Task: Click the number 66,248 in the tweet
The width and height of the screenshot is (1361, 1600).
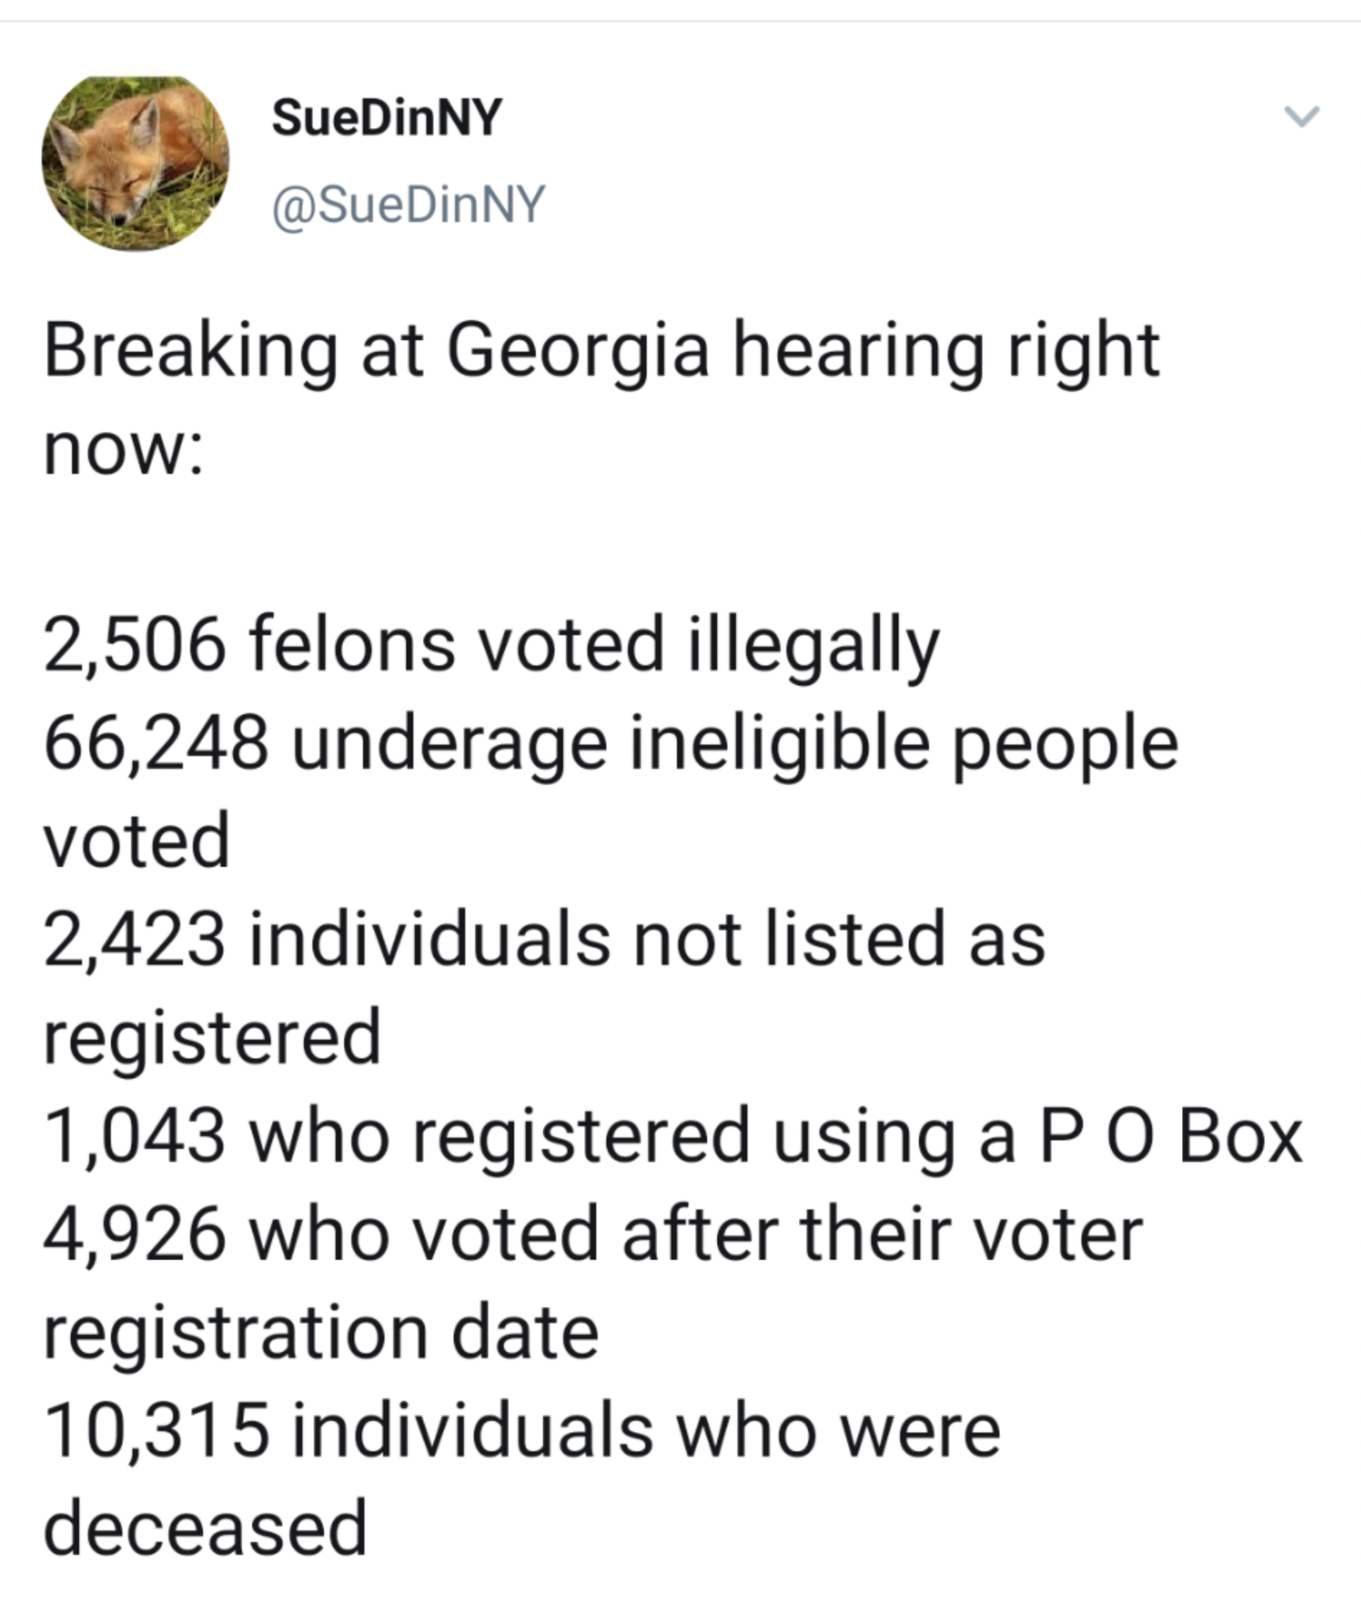Action: click(157, 744)
